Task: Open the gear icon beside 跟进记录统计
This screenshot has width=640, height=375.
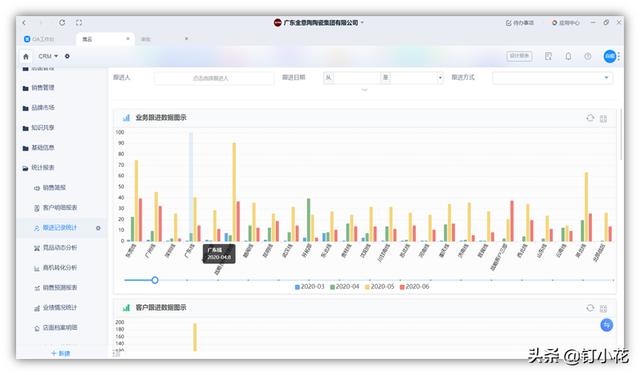Action: pyautogui.click(x=98, y=228)
